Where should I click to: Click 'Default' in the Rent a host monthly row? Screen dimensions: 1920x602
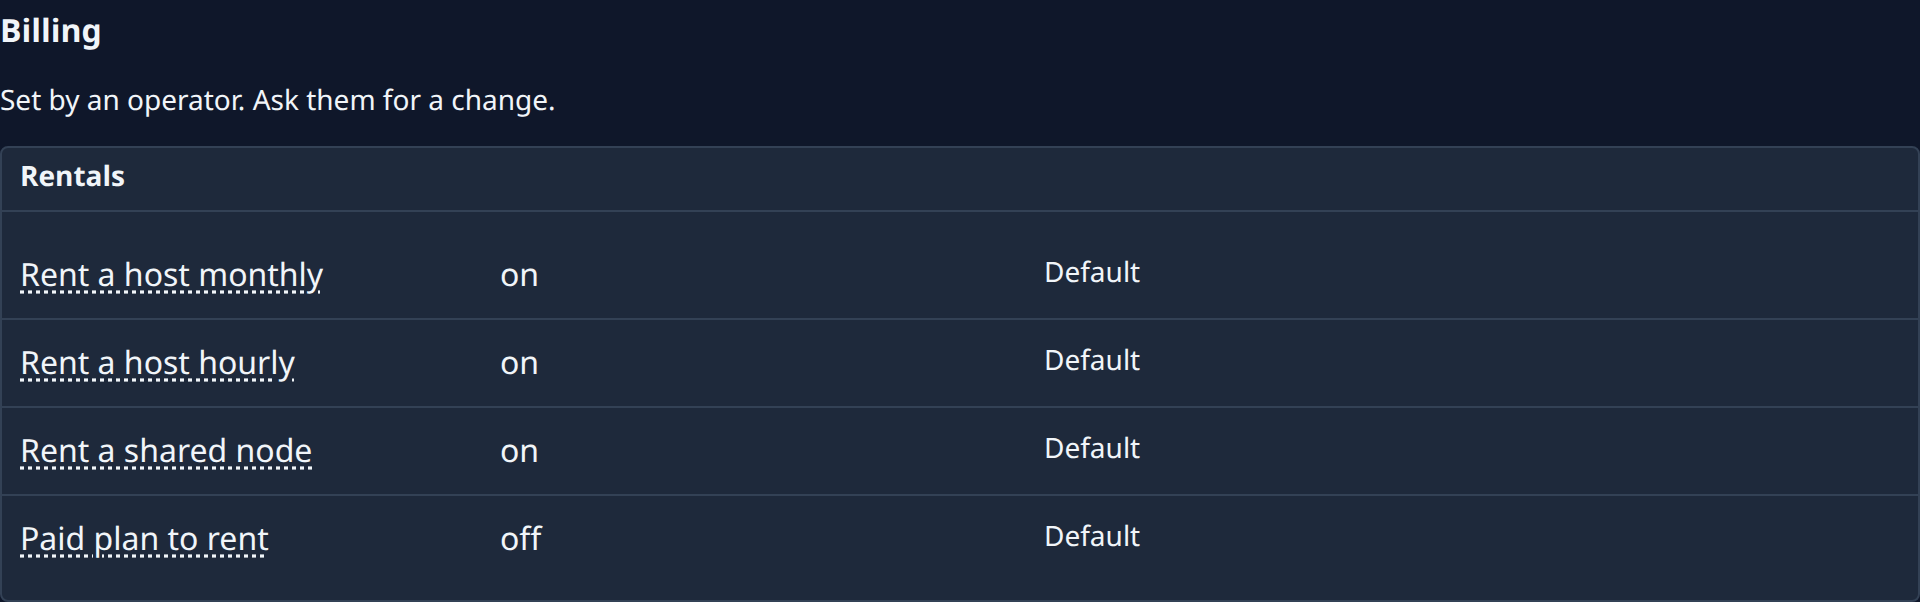click(x=1092, y=272)
